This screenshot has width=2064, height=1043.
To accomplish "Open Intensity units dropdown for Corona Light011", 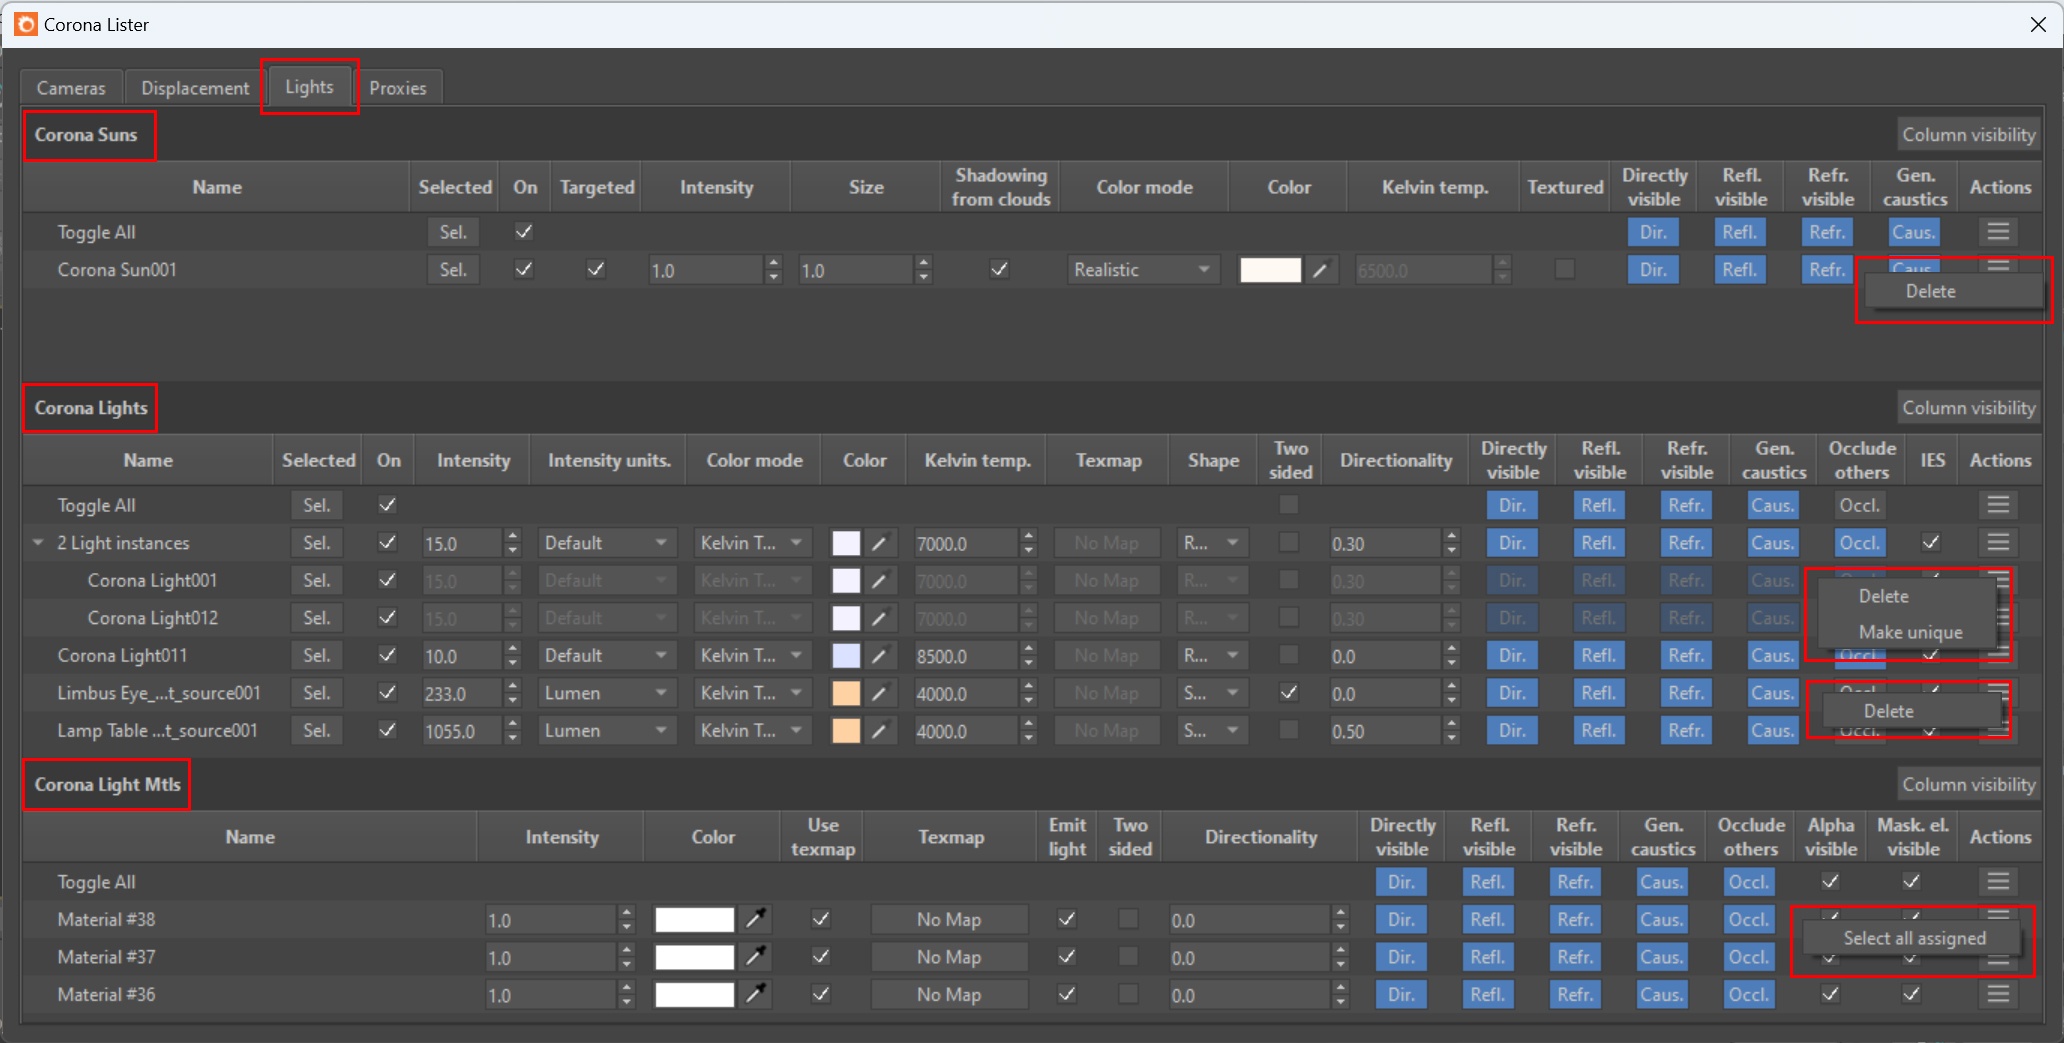I will click(607, 656).
